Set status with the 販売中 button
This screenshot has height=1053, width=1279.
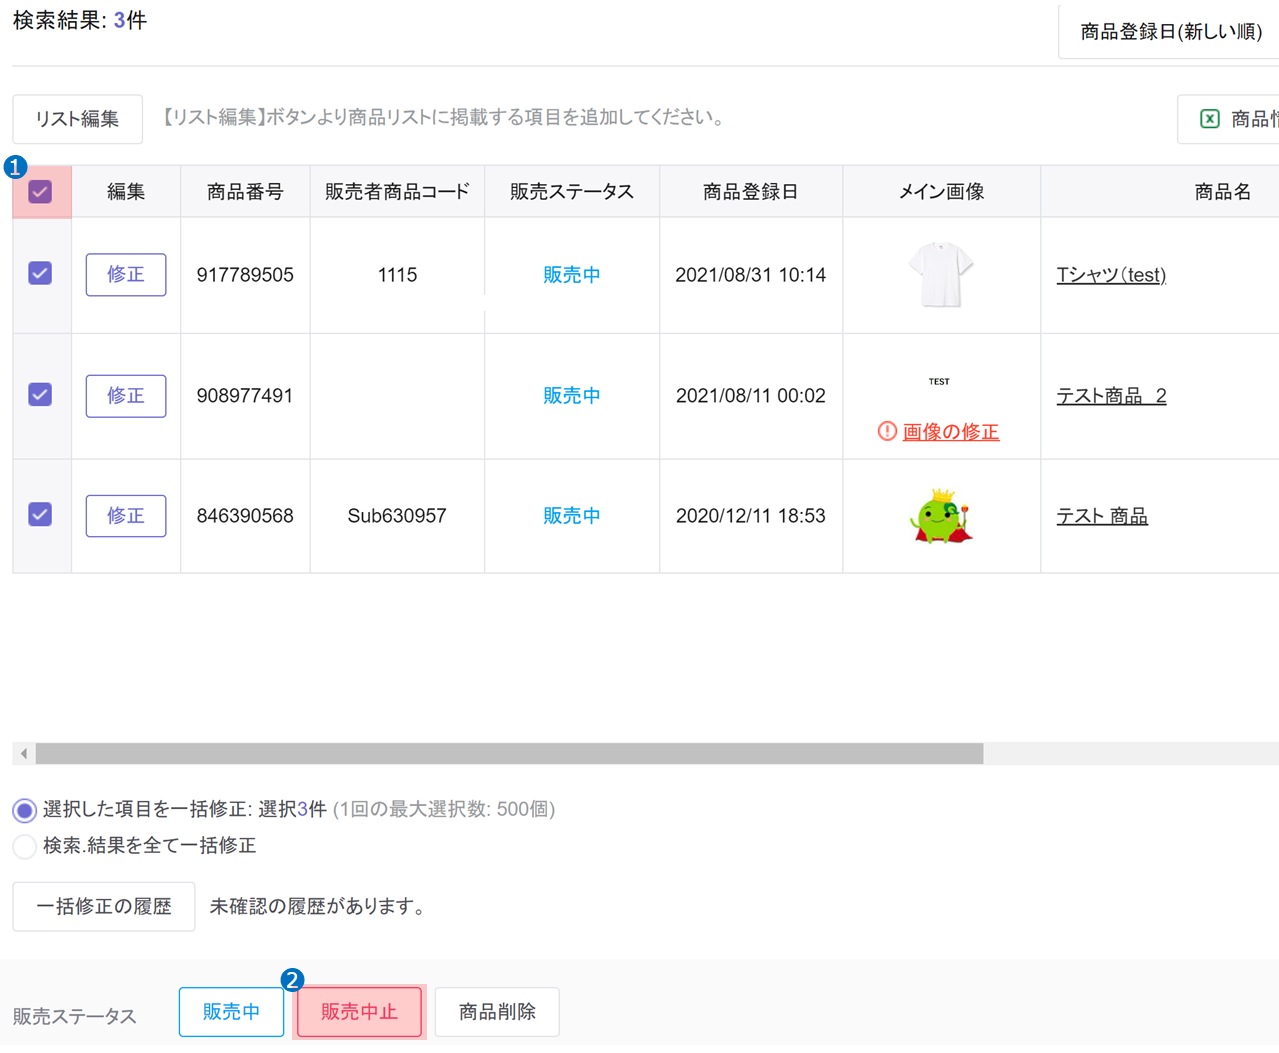[x=231, y=1011]
